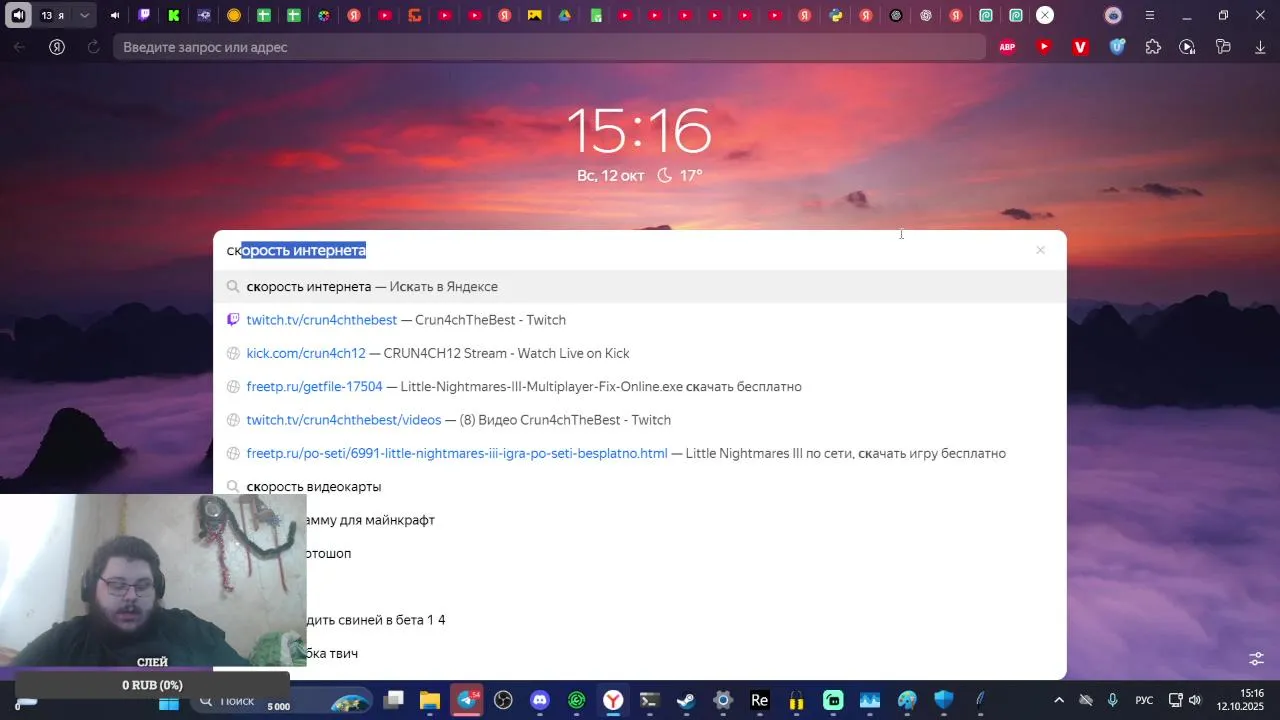Open the ABP adblock extension
Image resolution: width=1280 pixels, height=720 pixels.
click(1008, 47)
